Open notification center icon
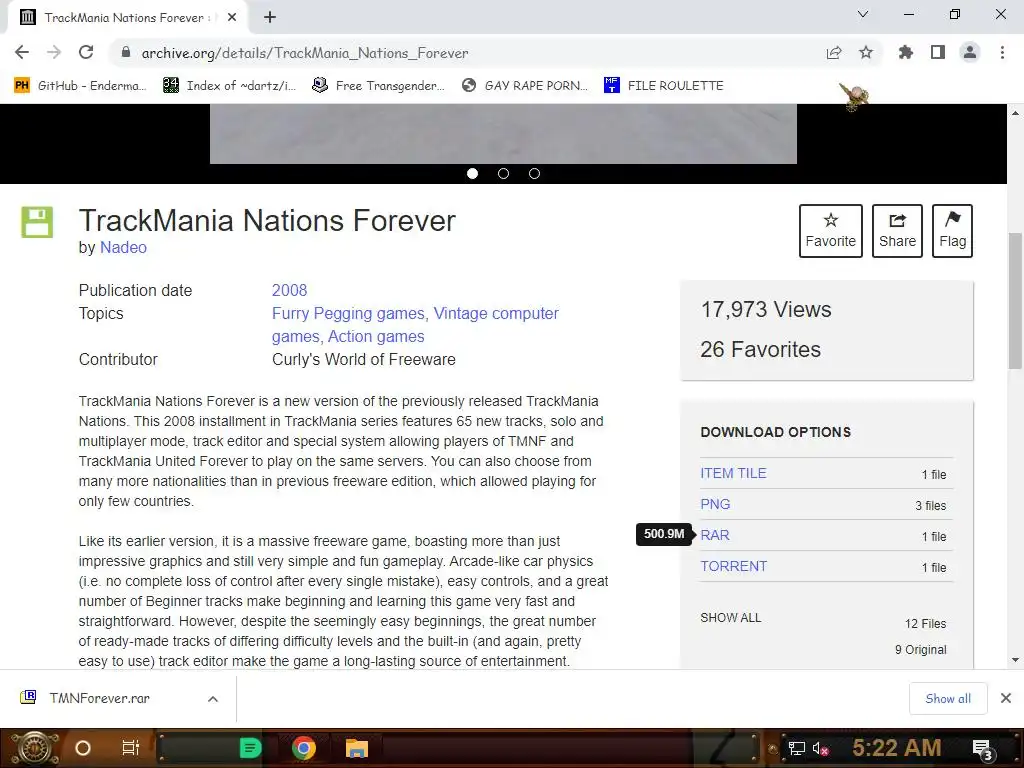This screenshot has width=1024, height=768. click(983, 749)
